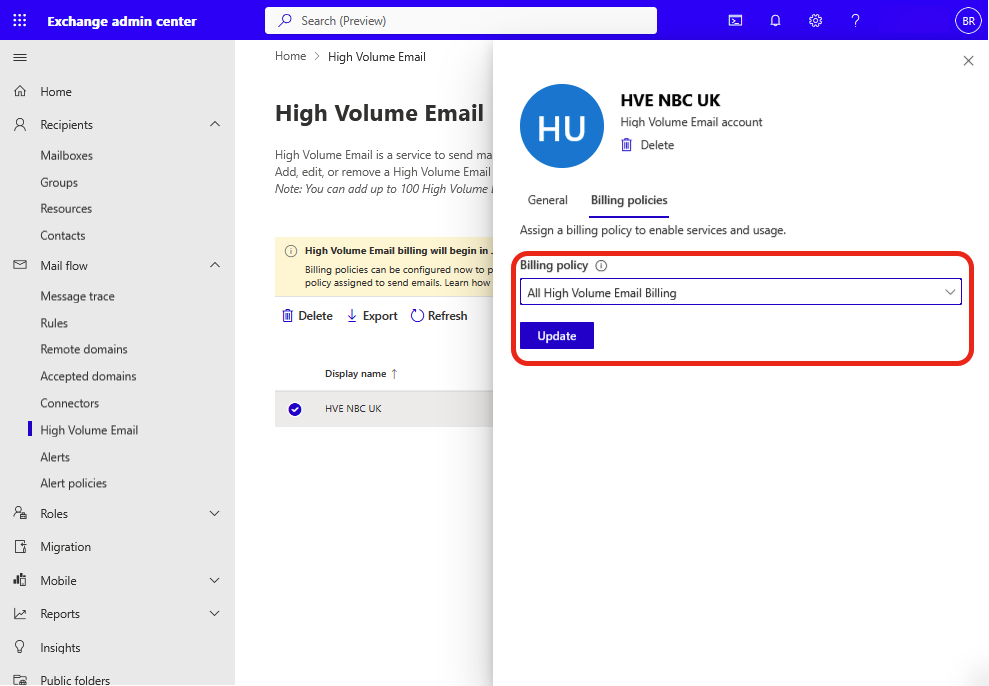This screenshot has height=686, width=989.
Task: Switch to the General tab
Action: point(547,200)
